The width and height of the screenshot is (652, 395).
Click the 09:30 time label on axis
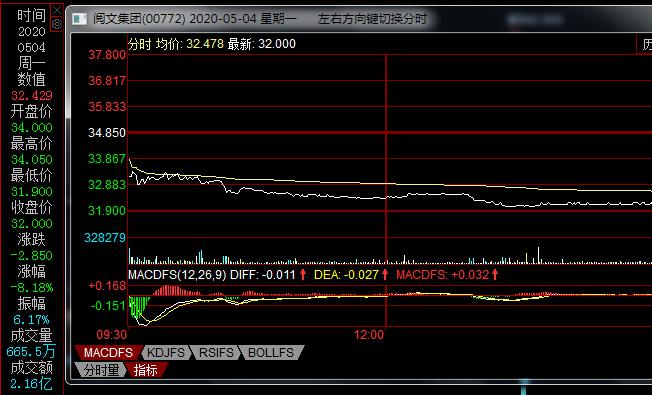click(111, 335)
